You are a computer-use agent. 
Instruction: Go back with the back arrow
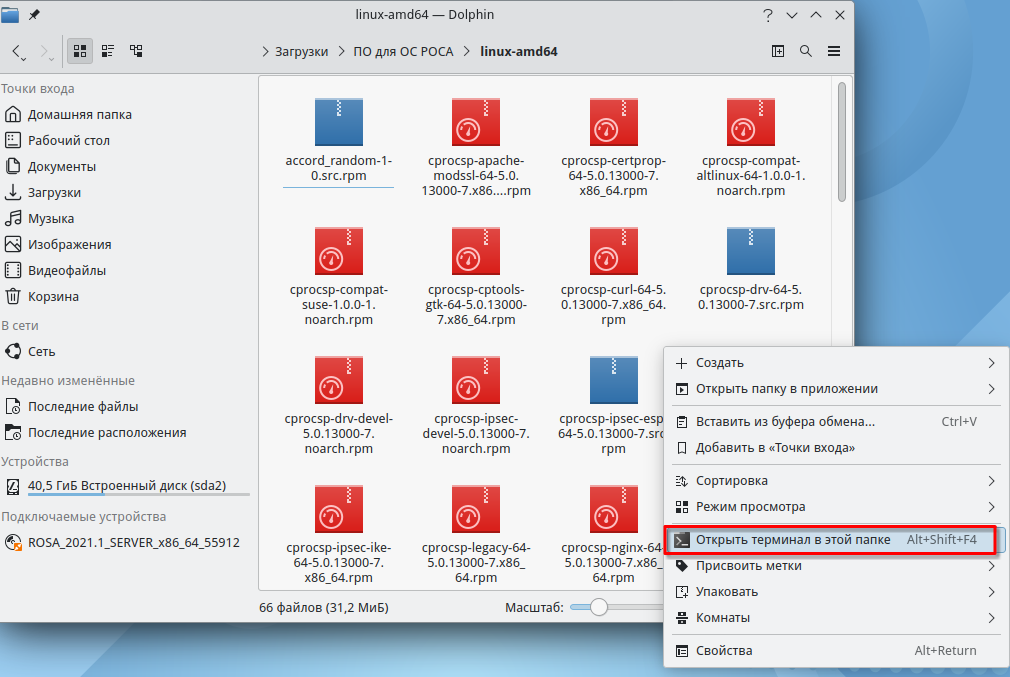[19, 51]
